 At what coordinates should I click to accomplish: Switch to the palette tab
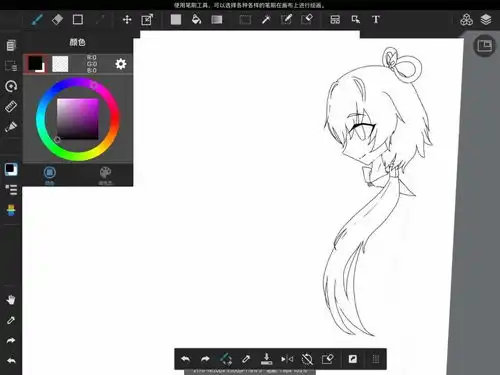coord(105,176)
